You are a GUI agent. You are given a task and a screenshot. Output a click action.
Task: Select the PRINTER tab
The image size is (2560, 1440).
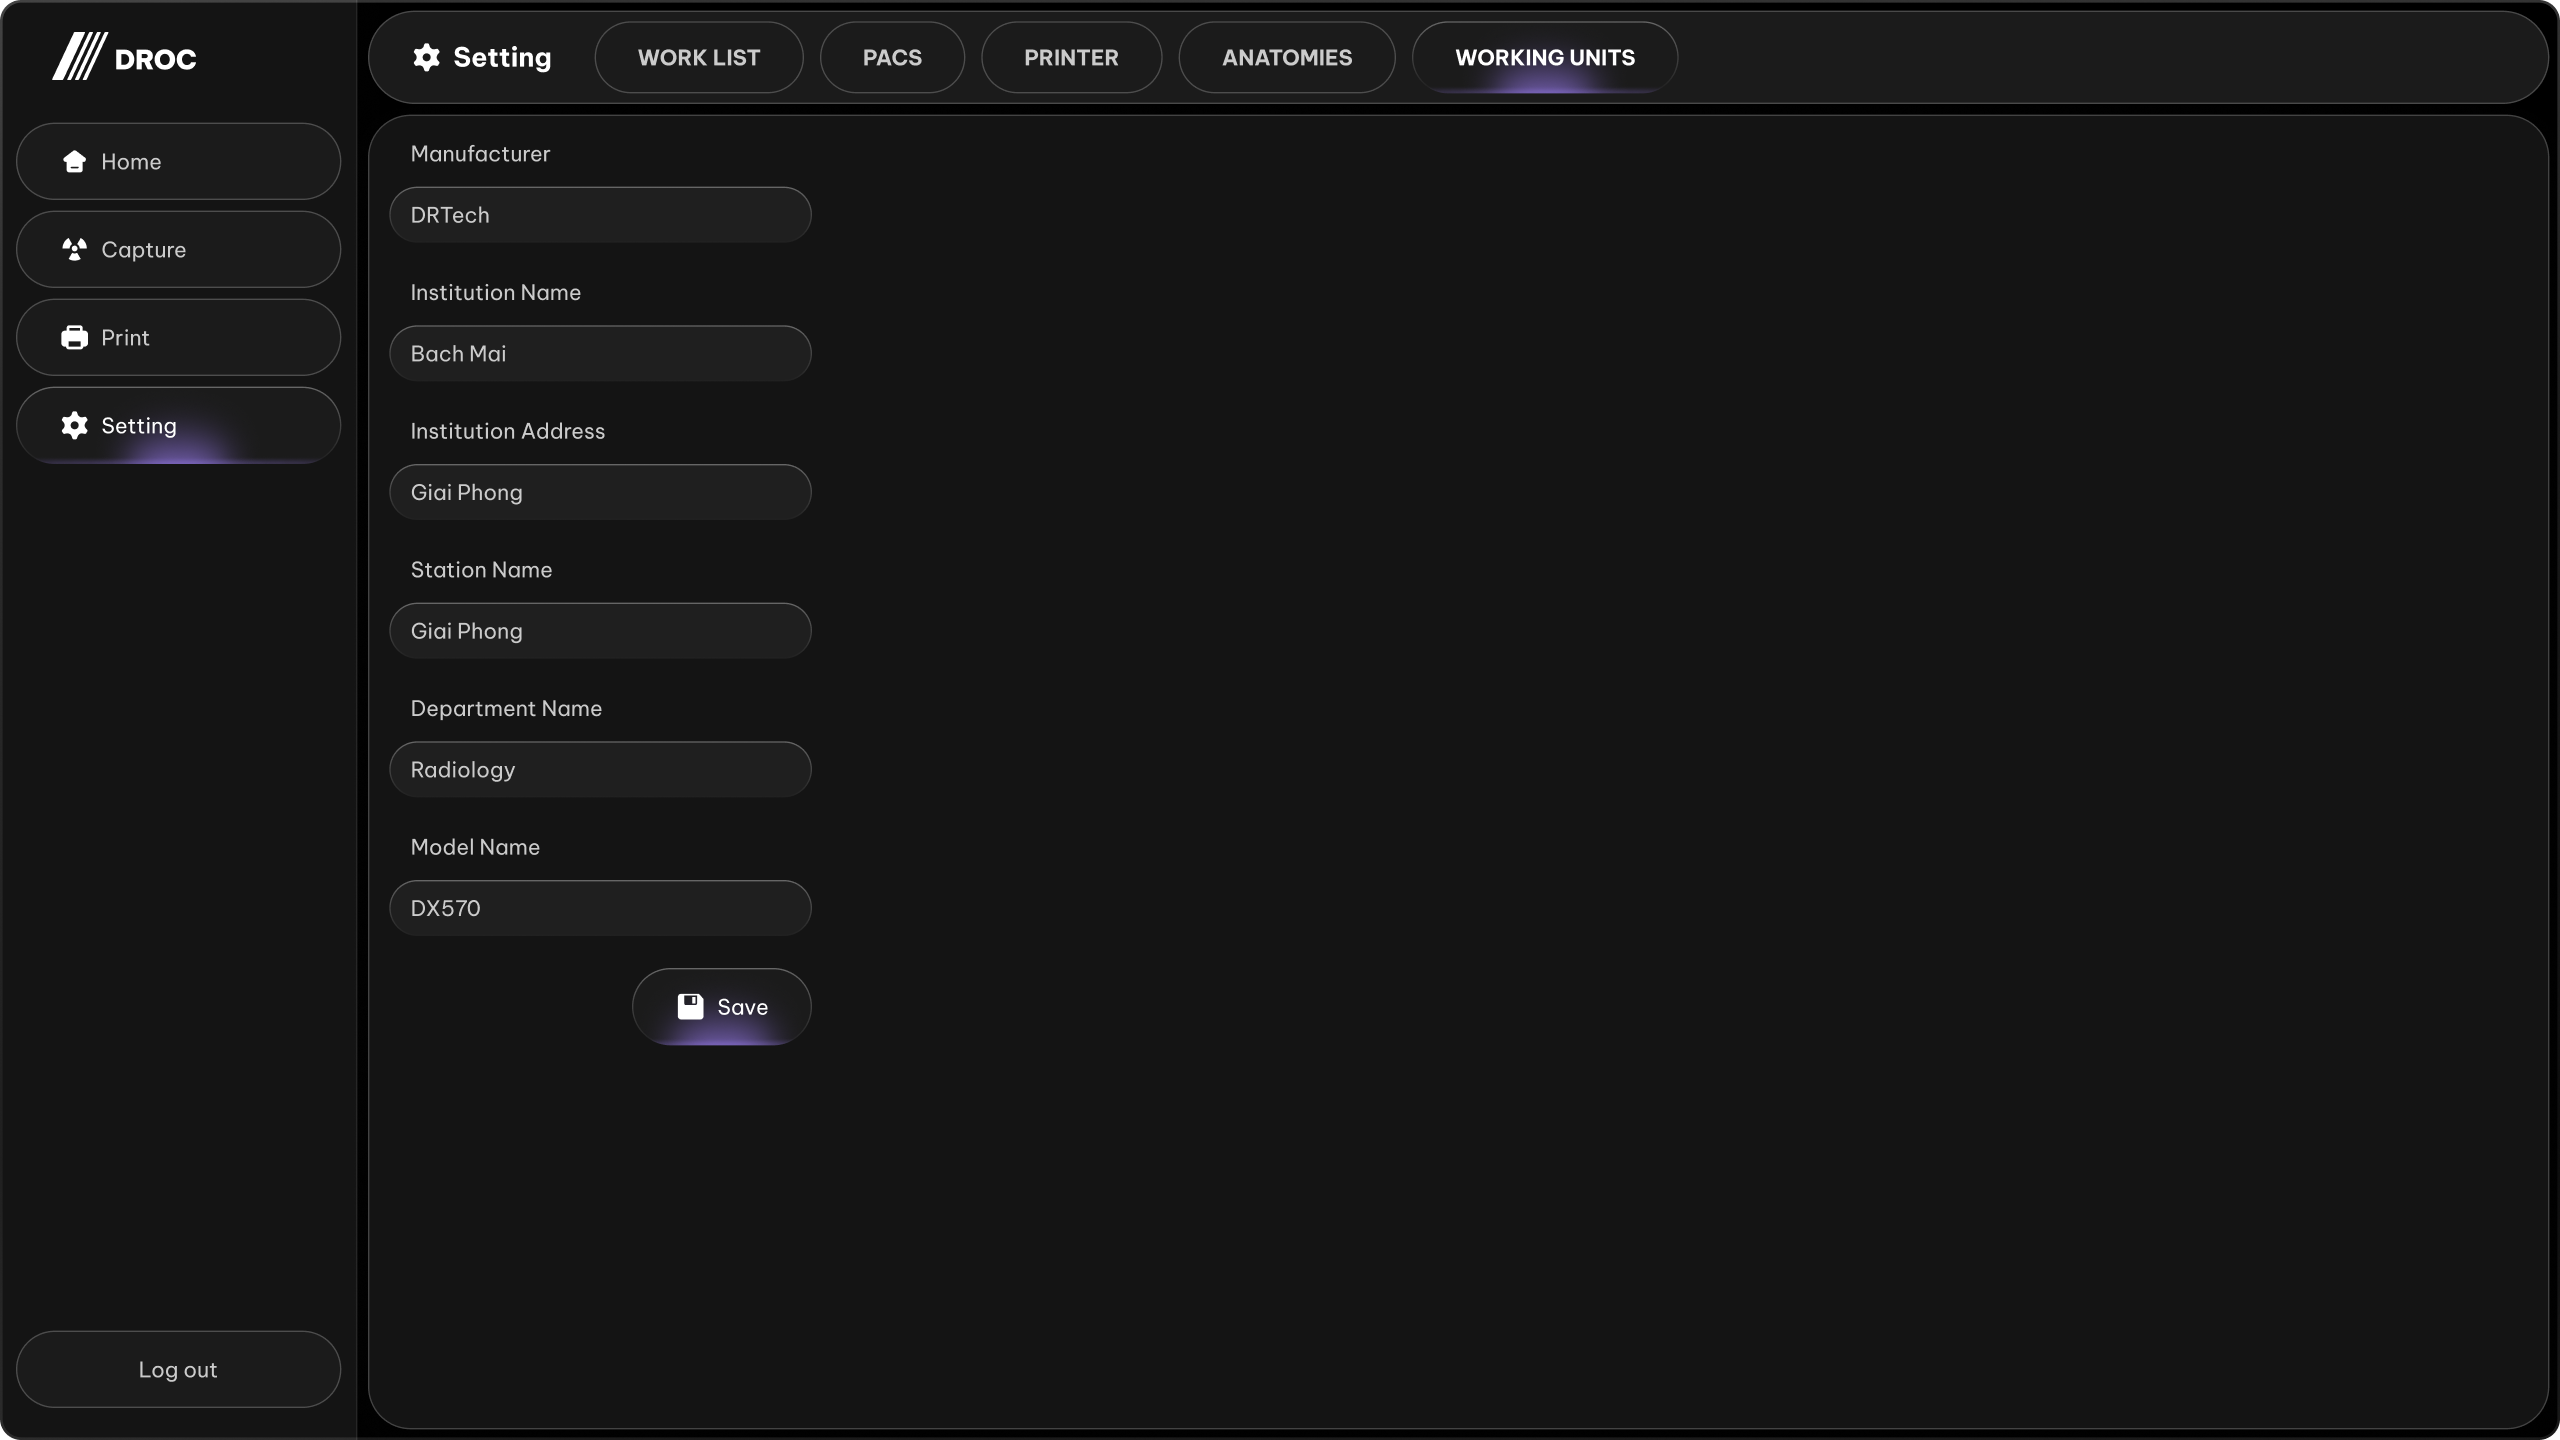[1071, 57]
